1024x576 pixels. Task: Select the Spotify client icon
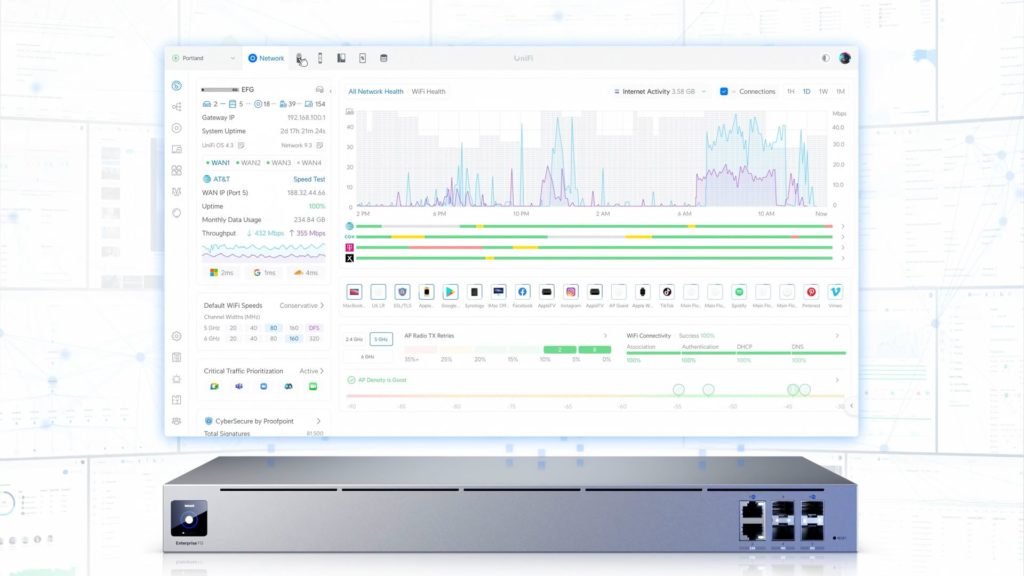738,291
